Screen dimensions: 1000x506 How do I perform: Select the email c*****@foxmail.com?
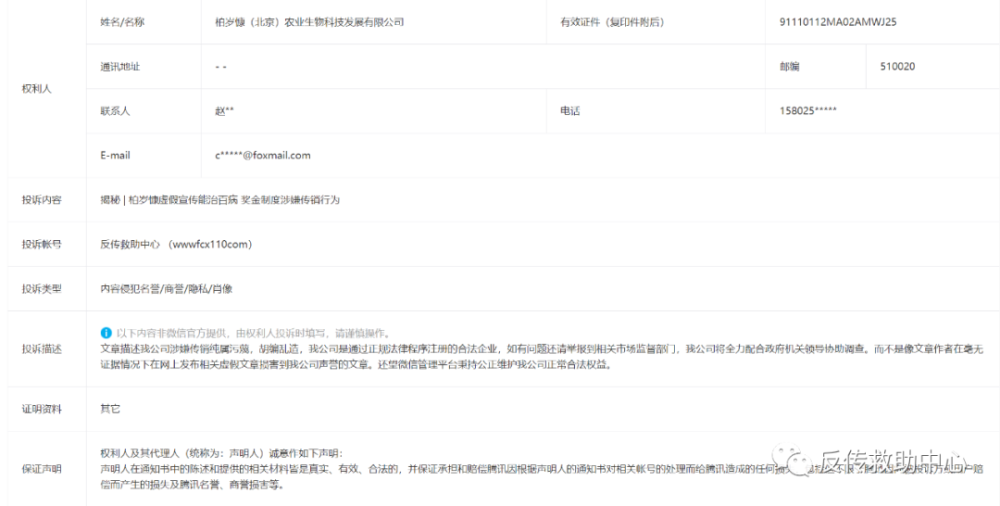pos(263,155)
